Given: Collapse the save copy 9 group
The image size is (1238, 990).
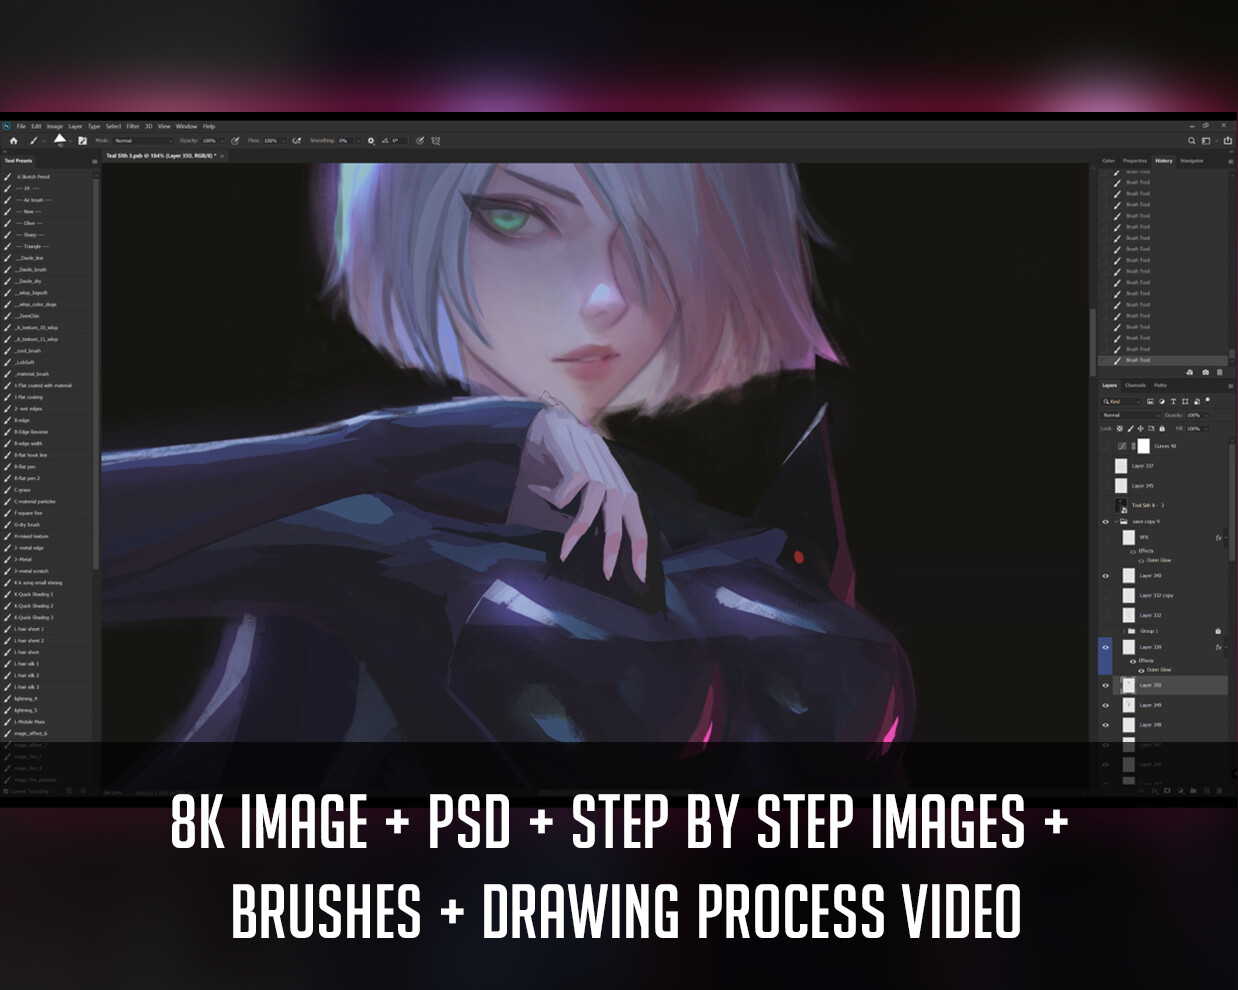Looking at the screenshot, I should click(x=1116, y=522).
